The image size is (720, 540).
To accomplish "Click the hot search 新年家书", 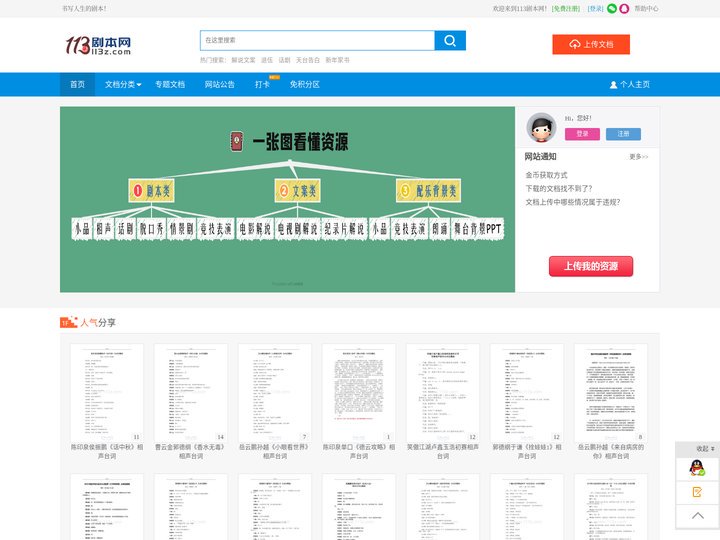I will coord(338,60).
